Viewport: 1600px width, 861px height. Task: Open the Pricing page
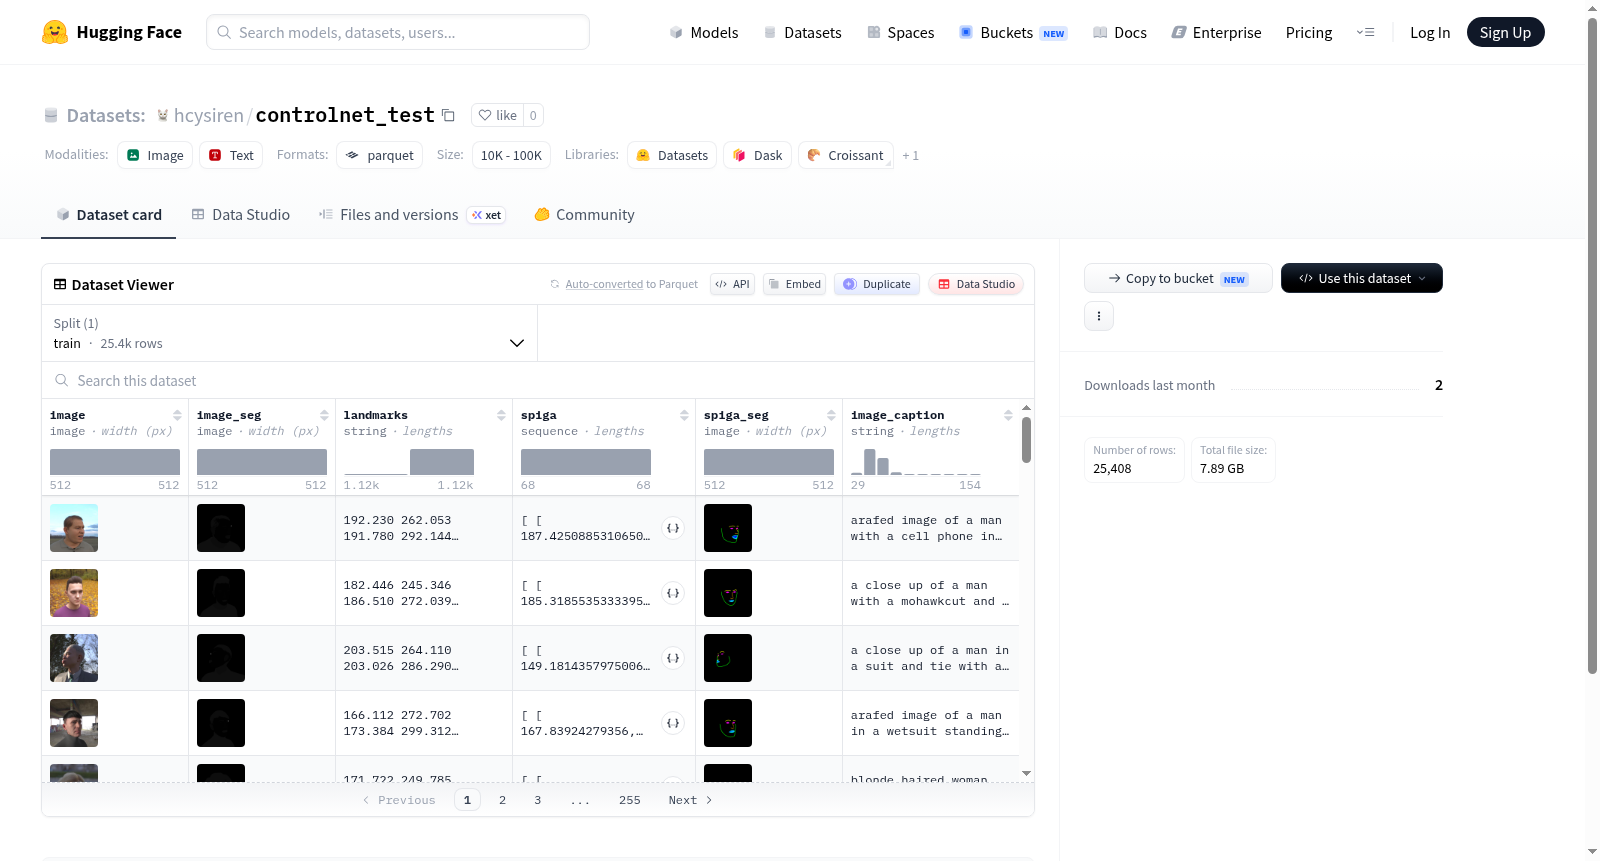click(1309, 33)
